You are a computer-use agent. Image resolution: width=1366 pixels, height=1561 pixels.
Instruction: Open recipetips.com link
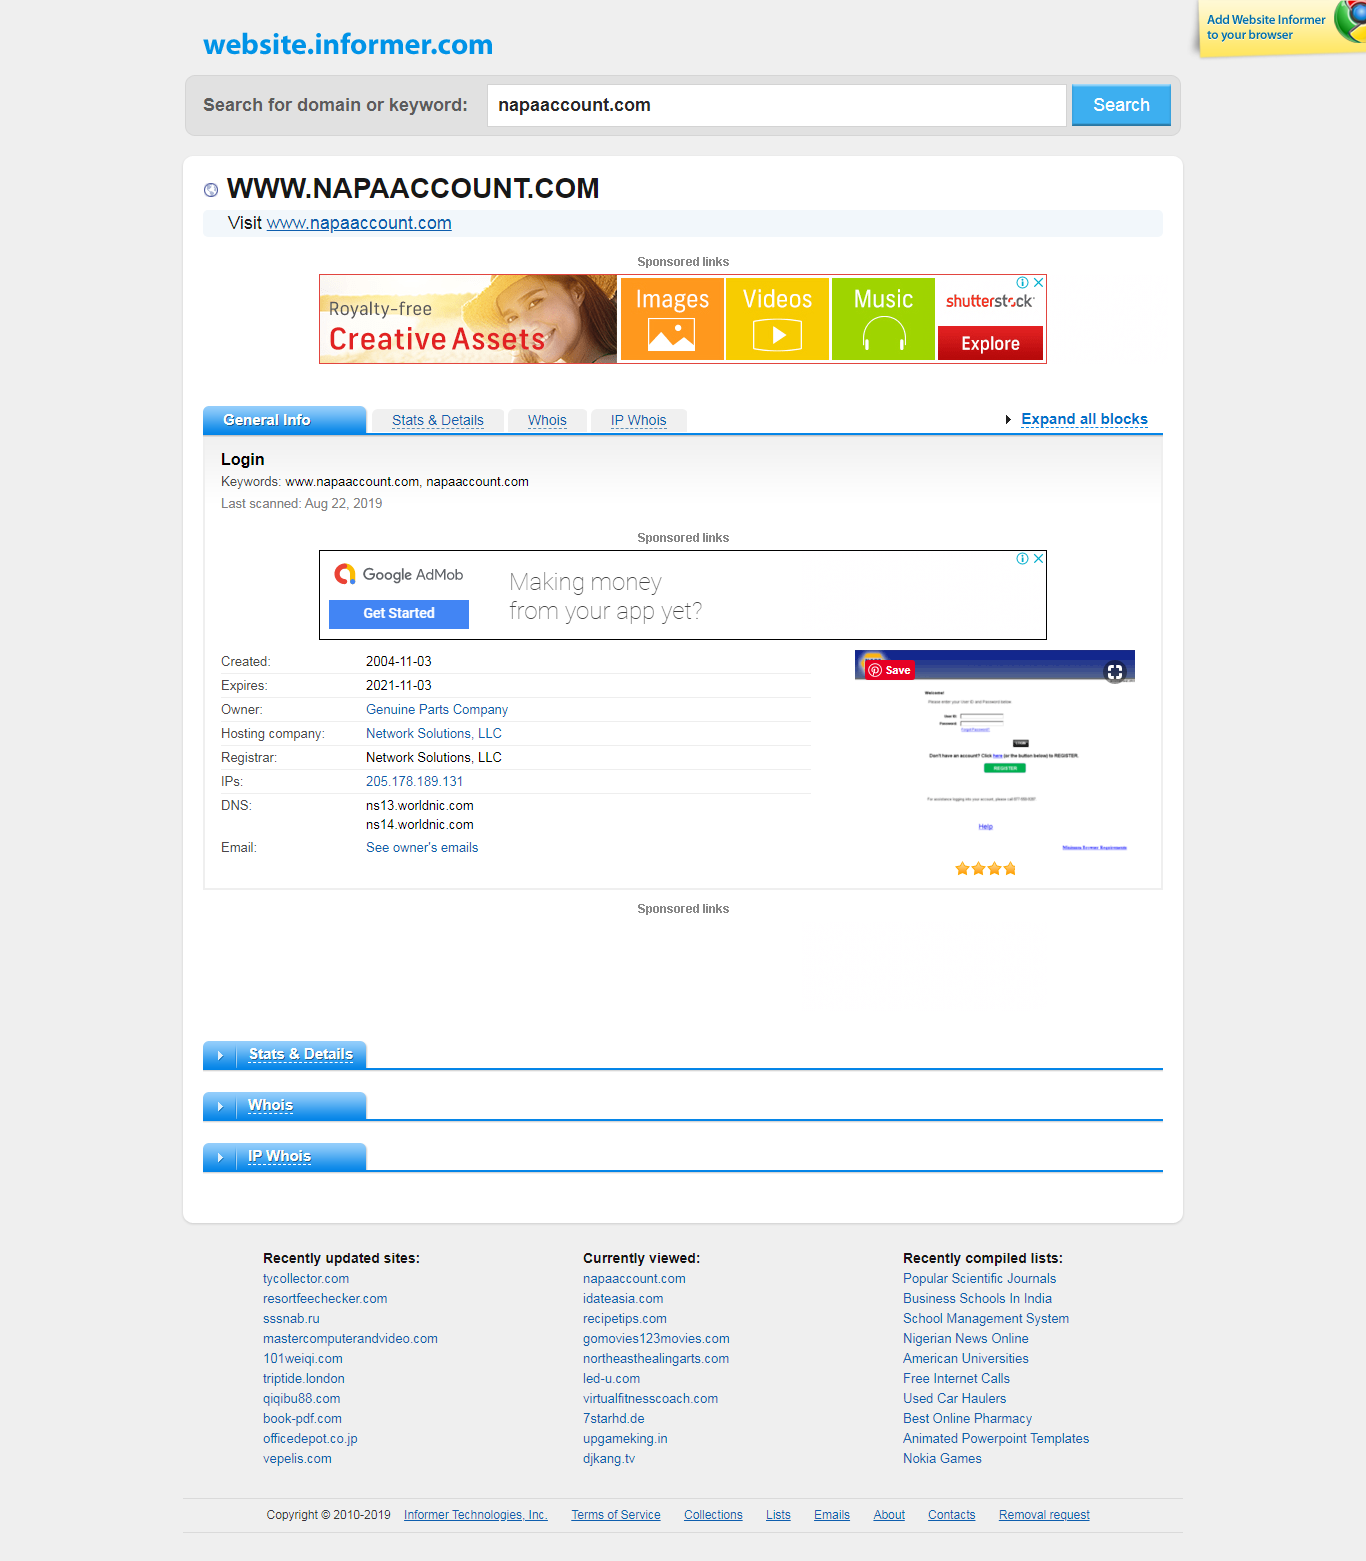coord(625,1319)
